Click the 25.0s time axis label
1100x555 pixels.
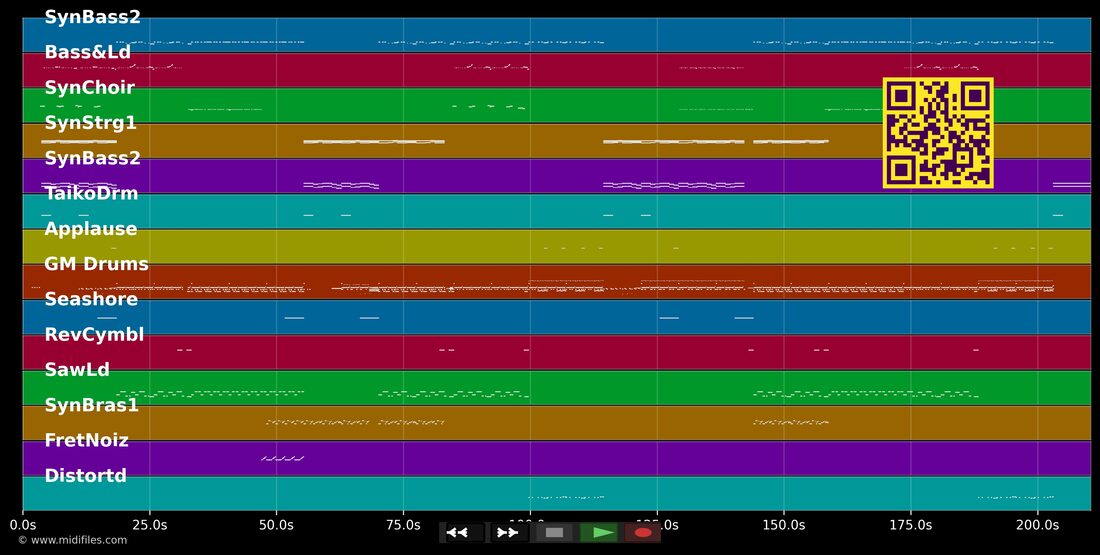tap(149, 525)
